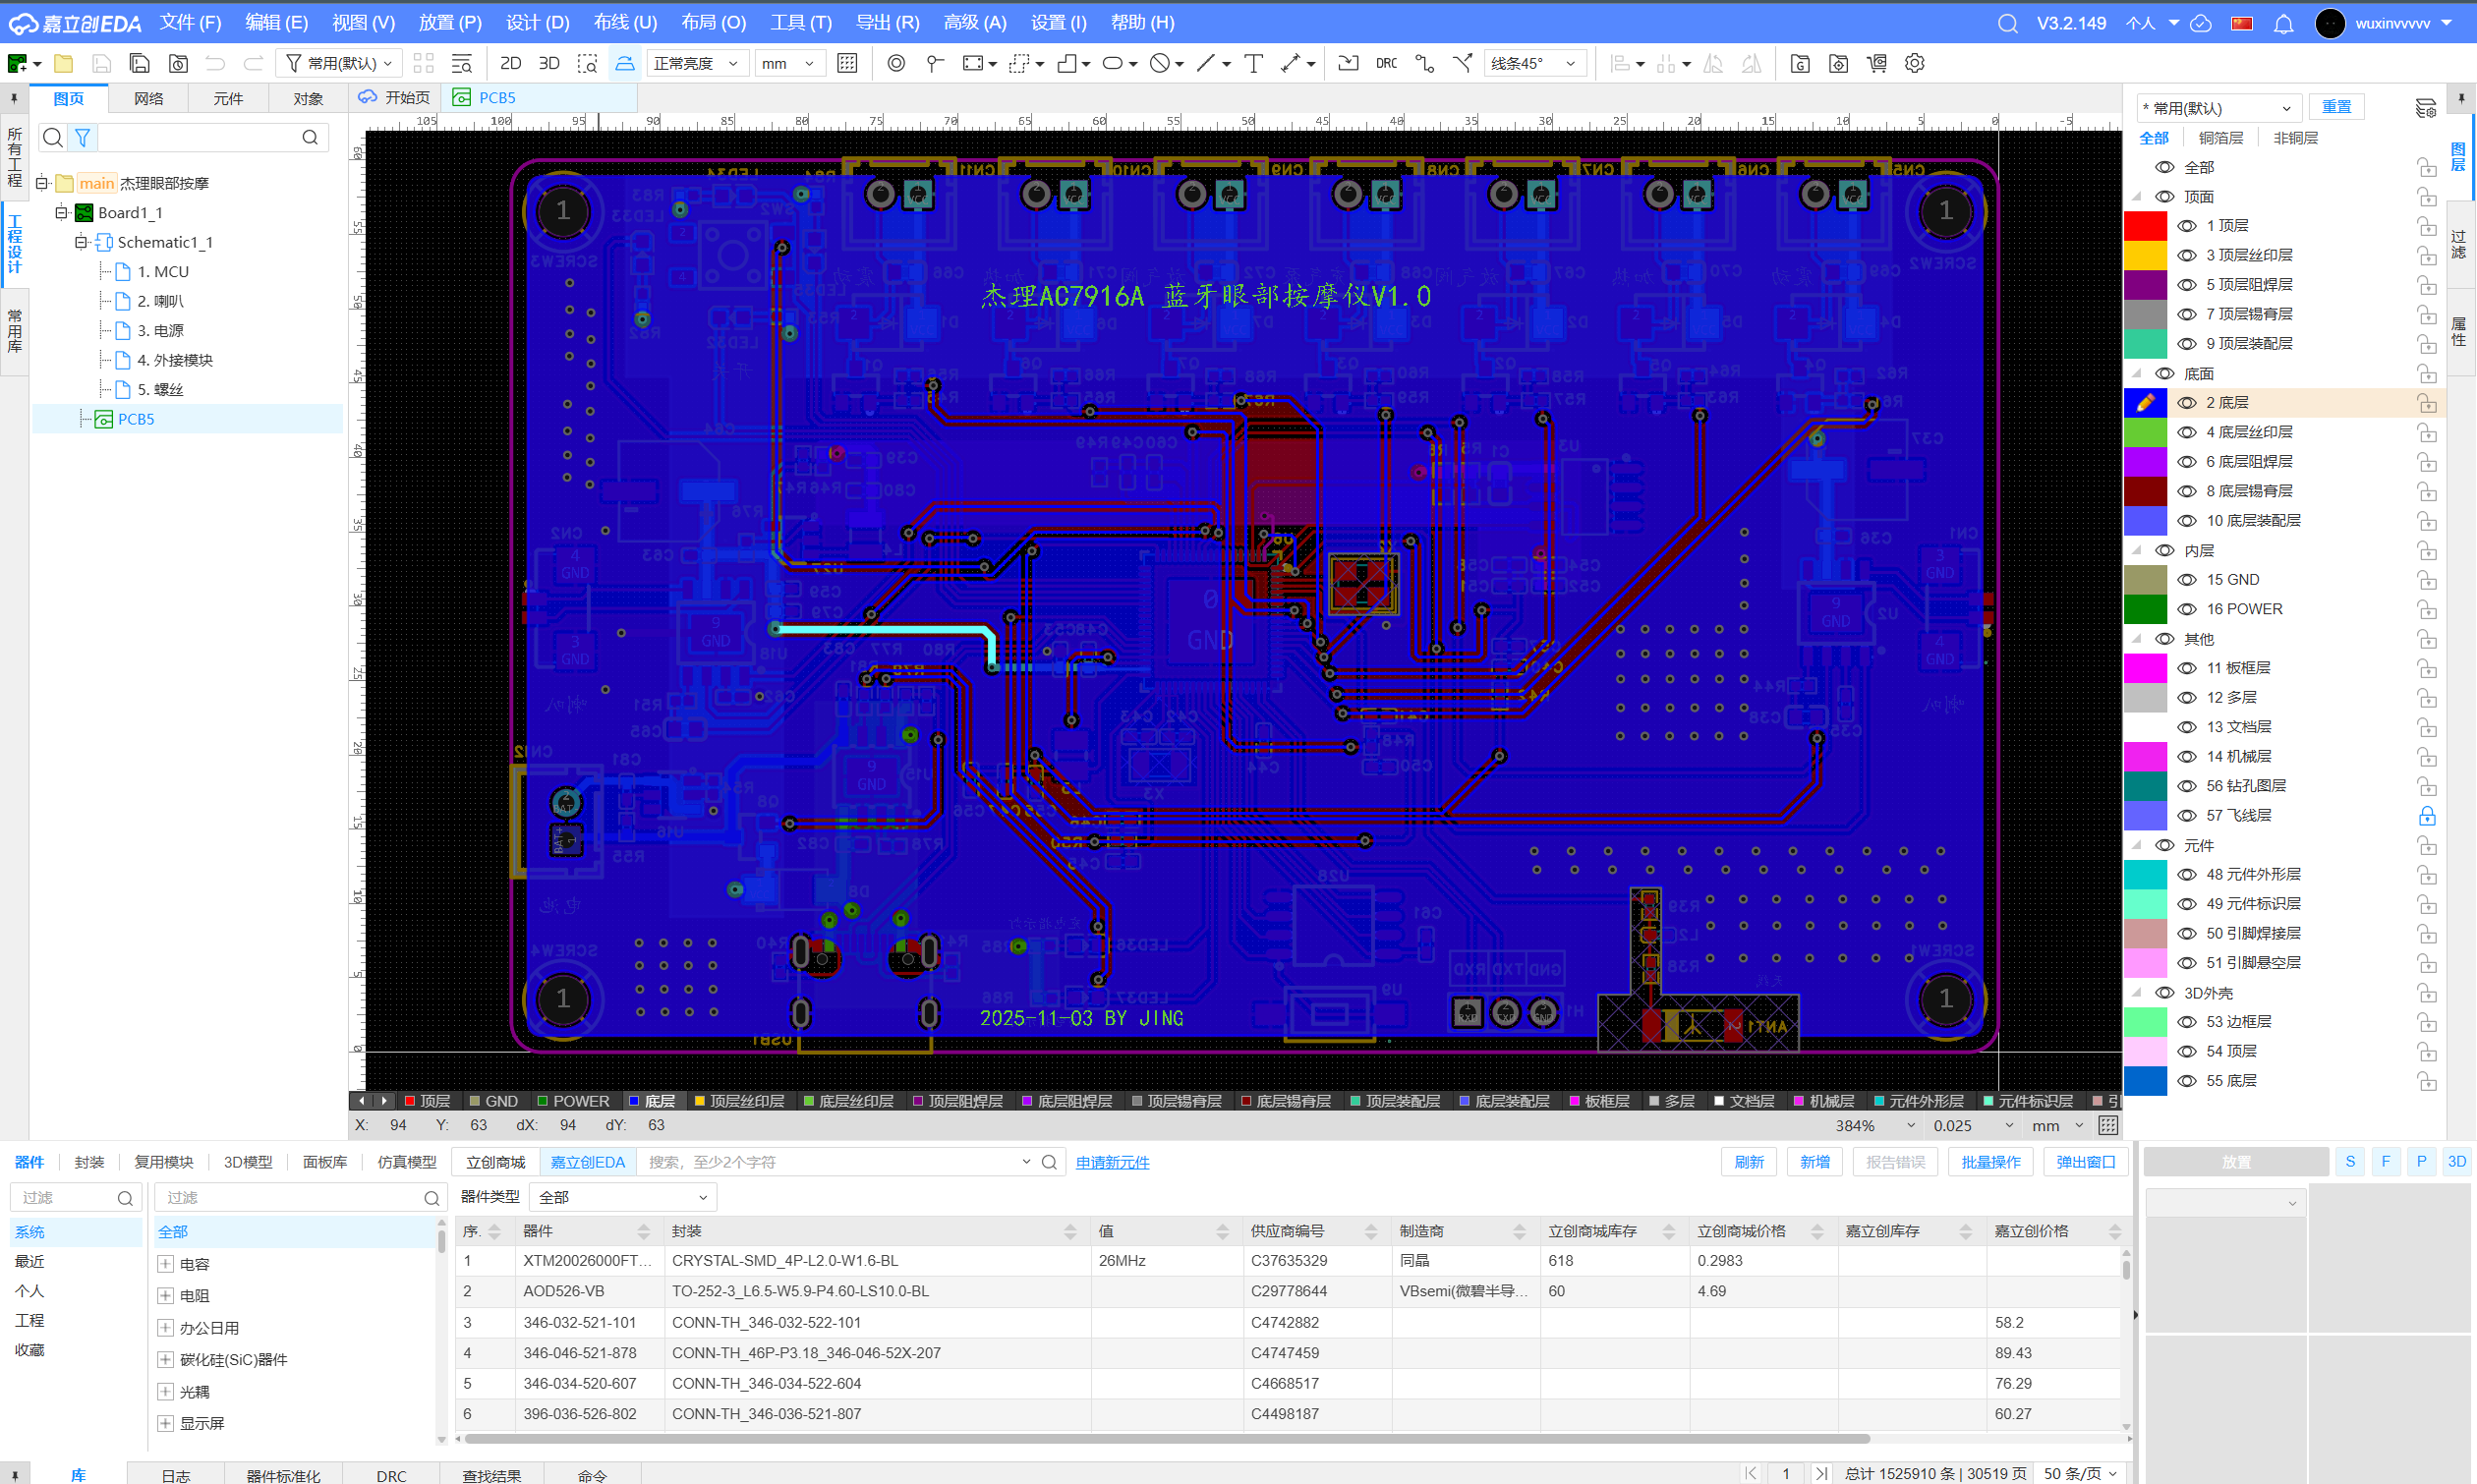Screen dimensions: 2477x1484
Task: Open the 正常亮度 brightness dropdown
Action: click(x=697, y=63)
